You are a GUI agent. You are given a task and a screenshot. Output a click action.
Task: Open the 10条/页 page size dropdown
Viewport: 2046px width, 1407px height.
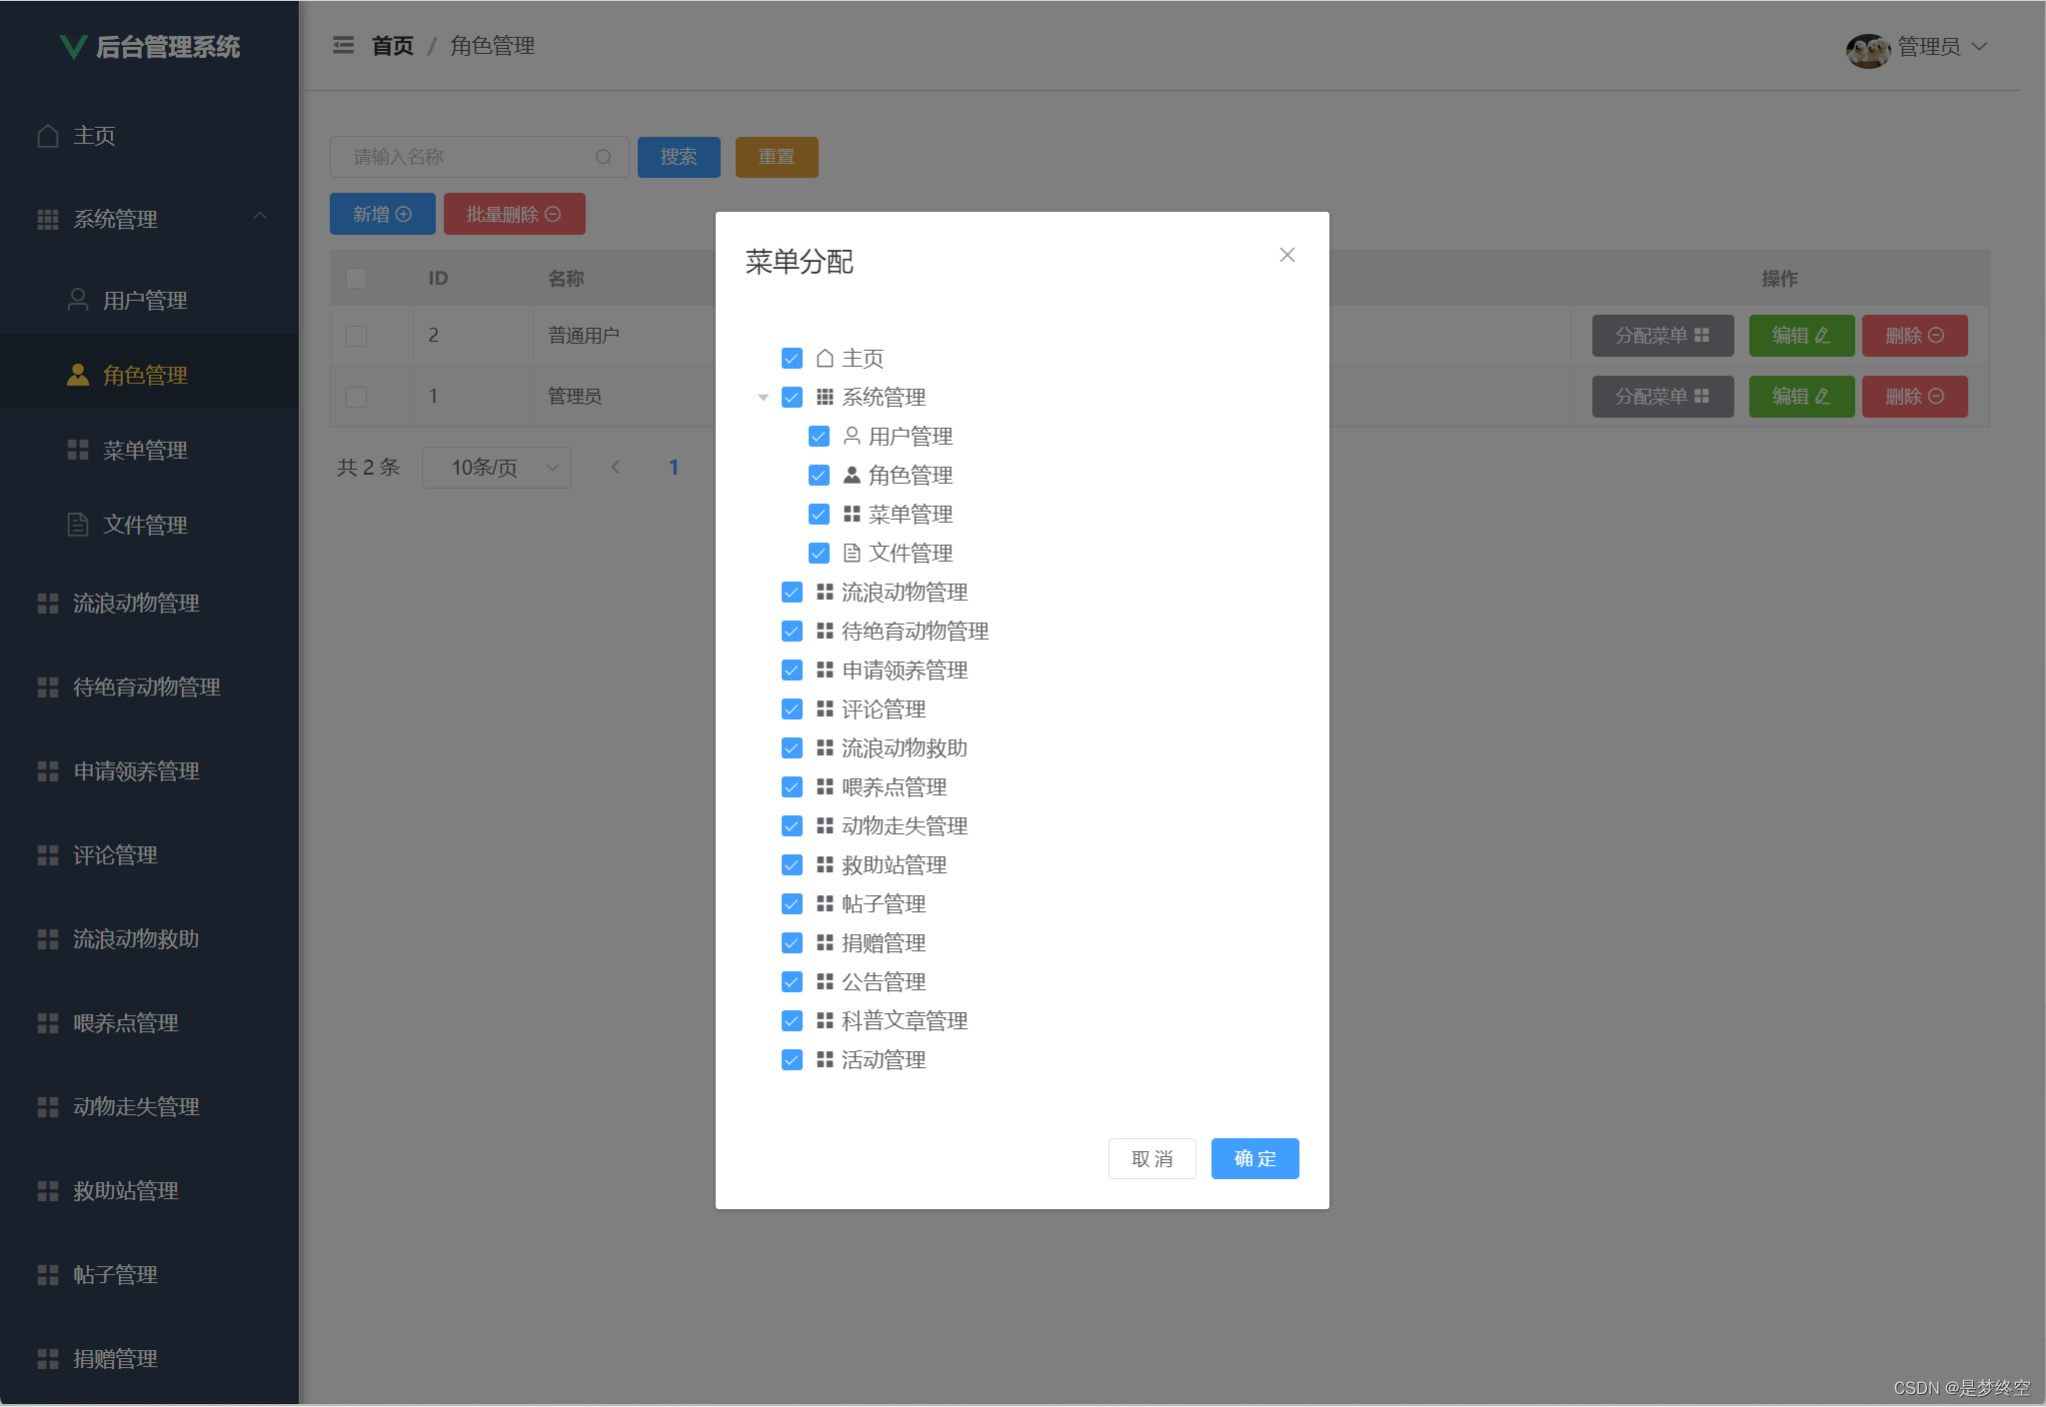(495, 467)
